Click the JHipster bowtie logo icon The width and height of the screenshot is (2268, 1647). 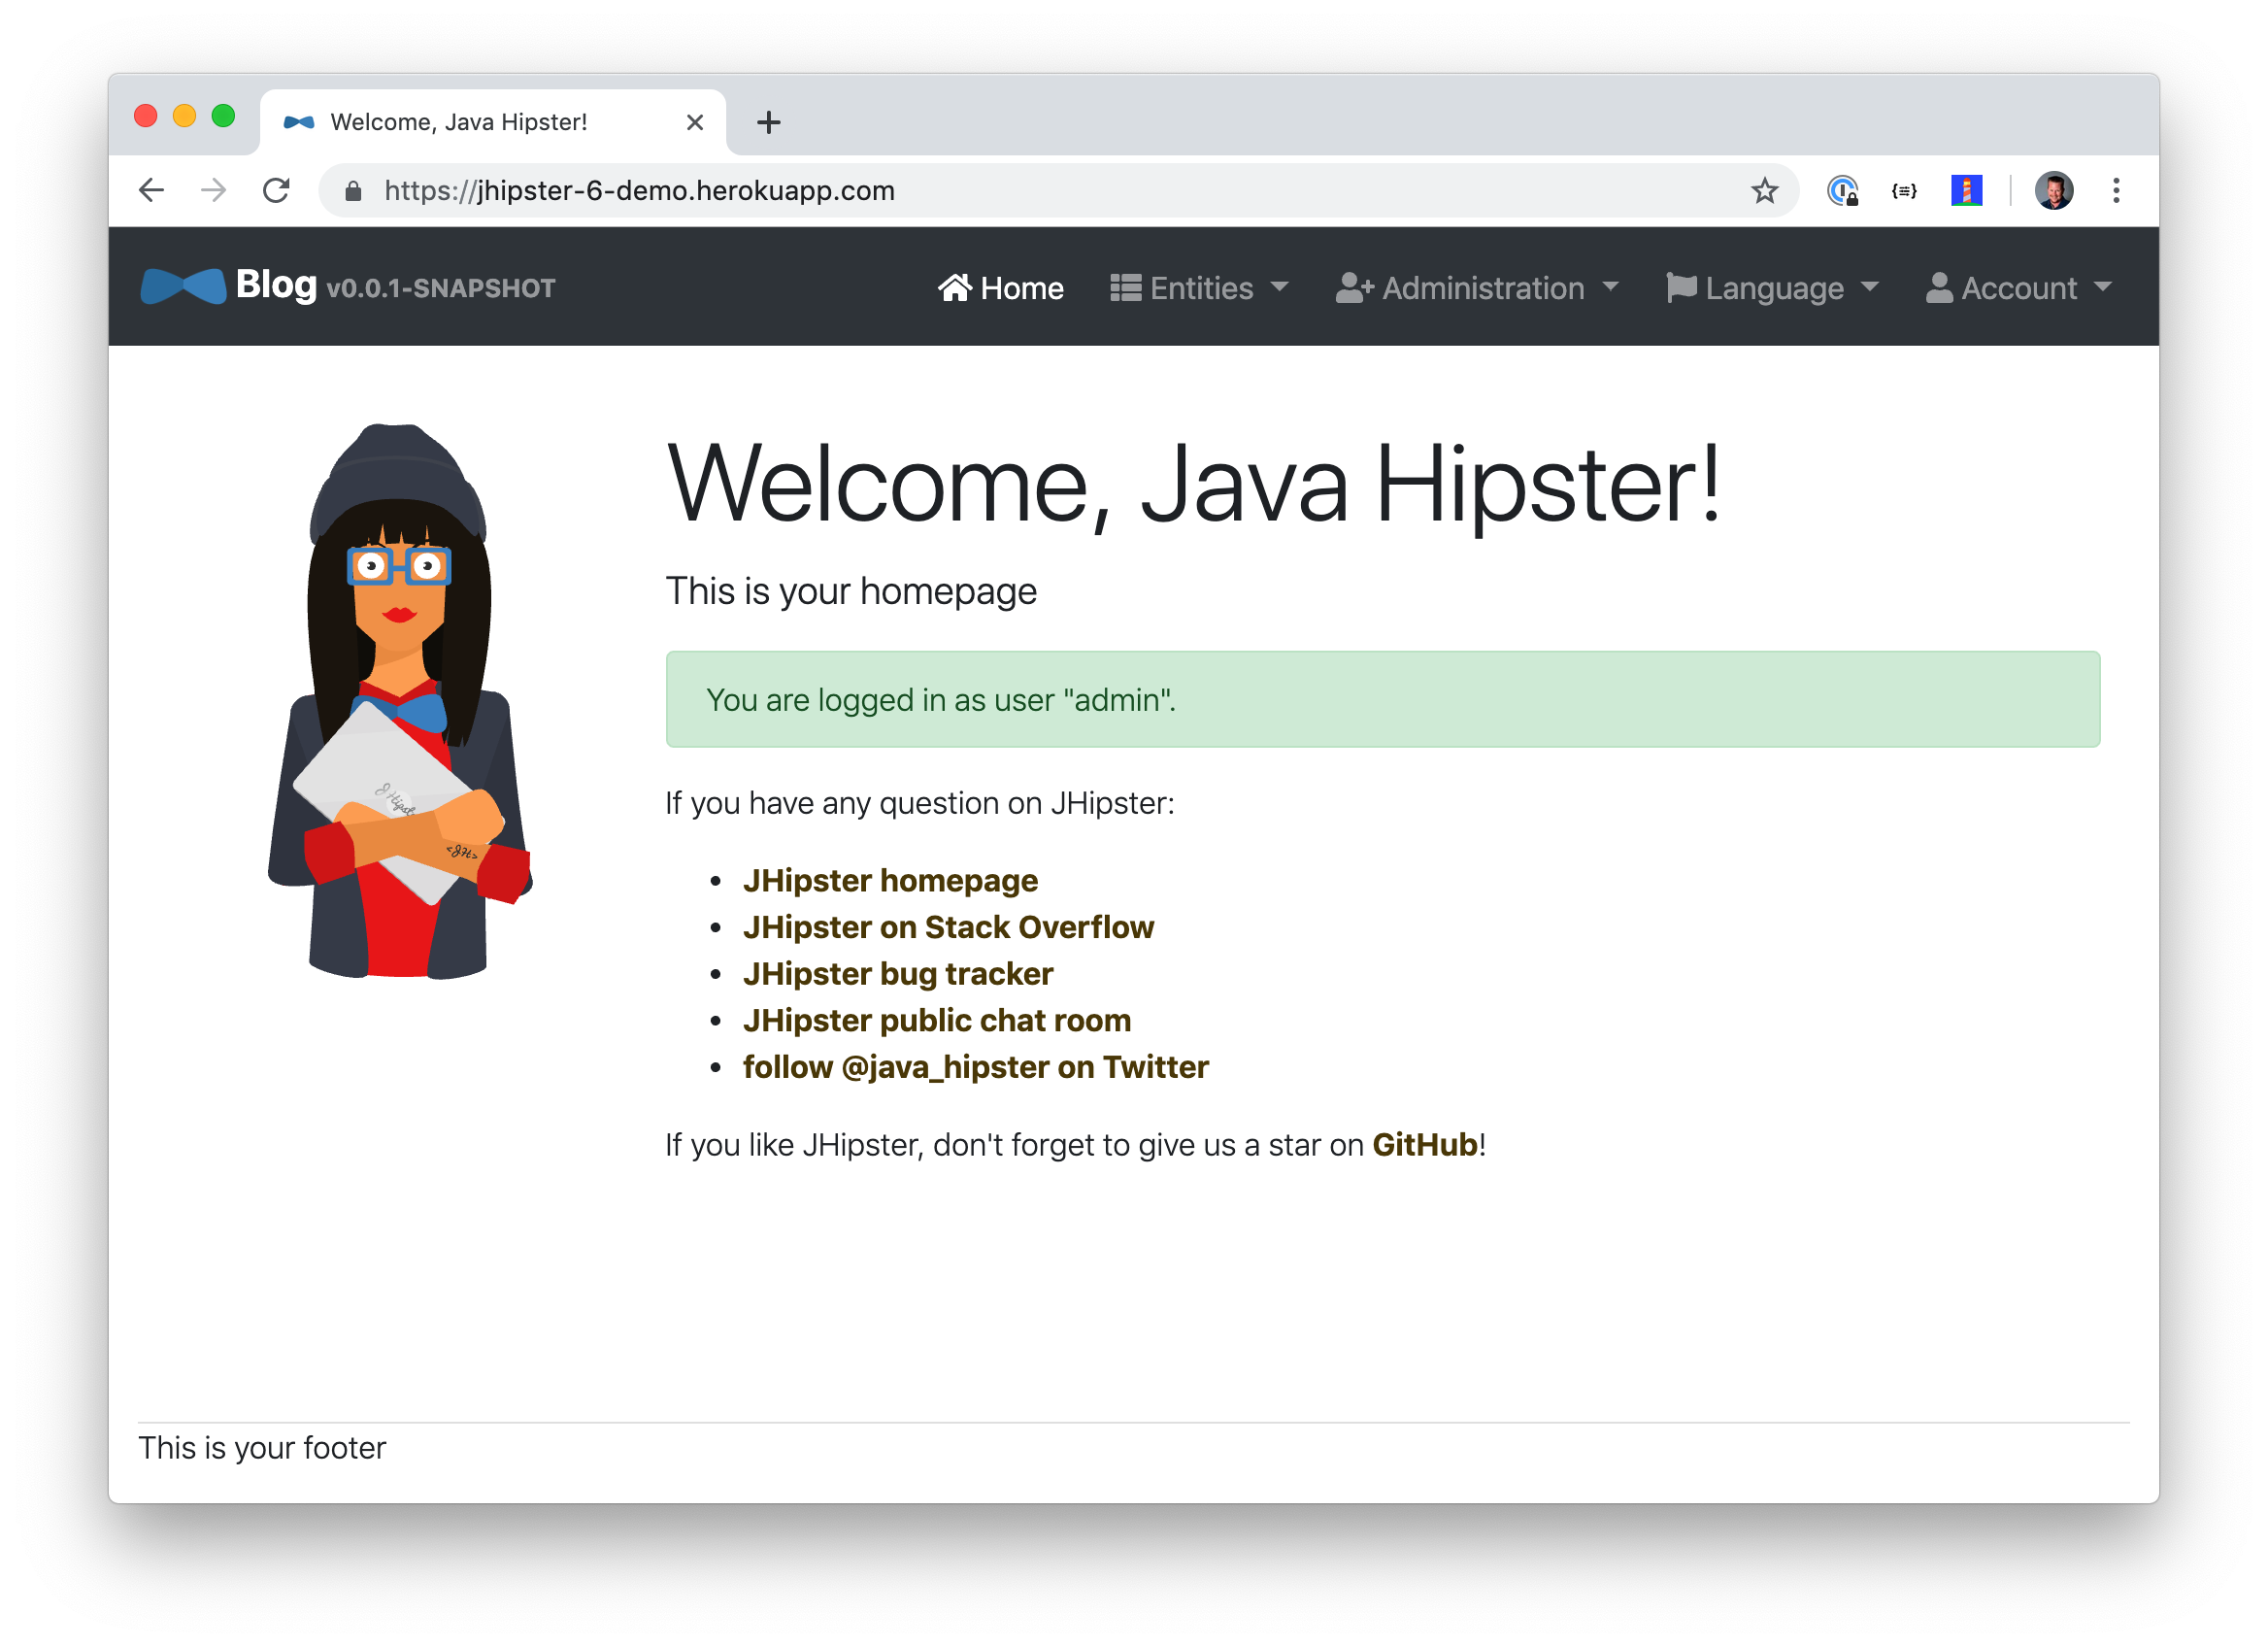pyautogui.click(x=176, y=287)
